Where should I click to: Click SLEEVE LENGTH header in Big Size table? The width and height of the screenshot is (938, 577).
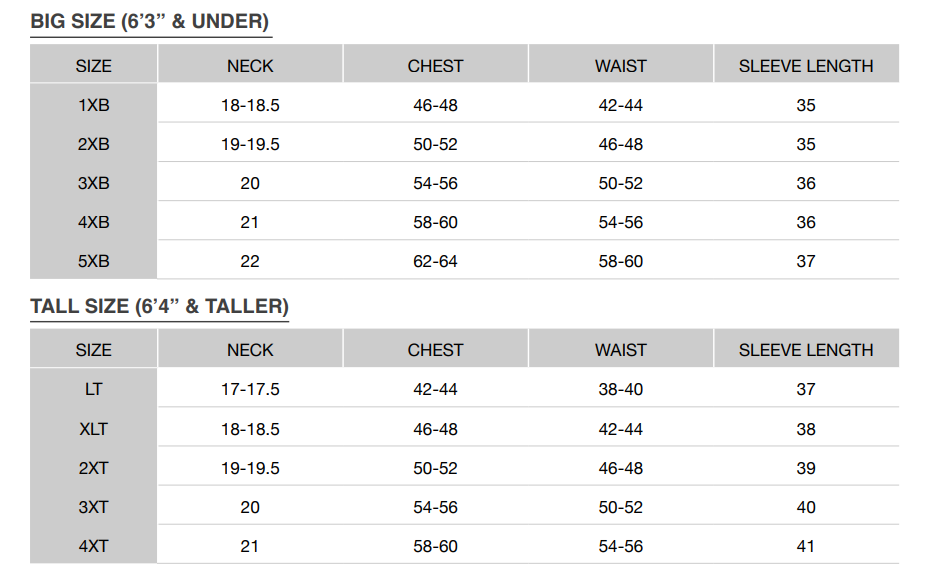coord(806,66)
